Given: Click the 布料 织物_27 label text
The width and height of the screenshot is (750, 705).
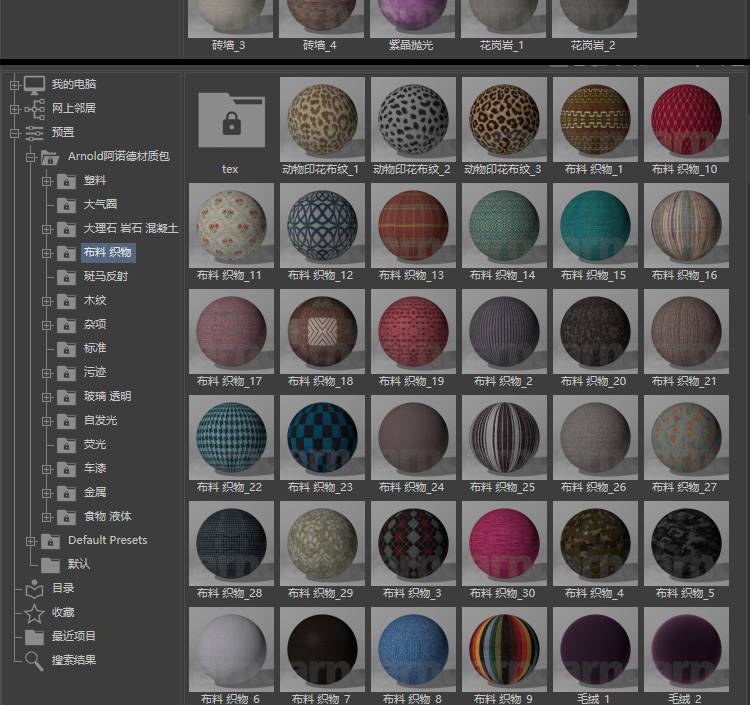Looking at the screenshot, I should point(684,487).
